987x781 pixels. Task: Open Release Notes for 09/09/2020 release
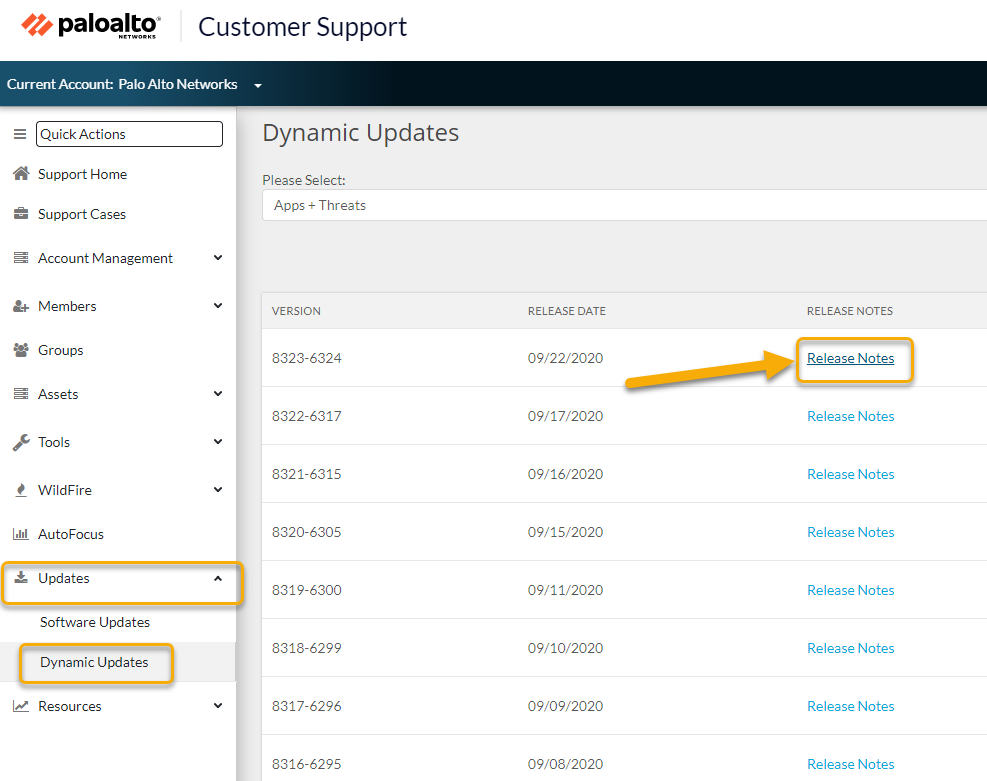pos(850,706)
